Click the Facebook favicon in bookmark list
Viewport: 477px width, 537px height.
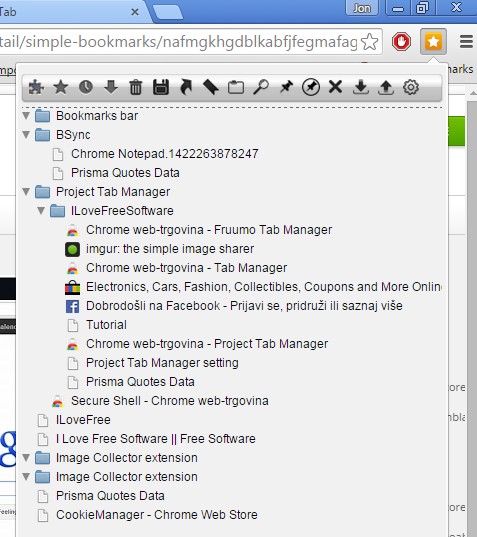tap(72, 306)
